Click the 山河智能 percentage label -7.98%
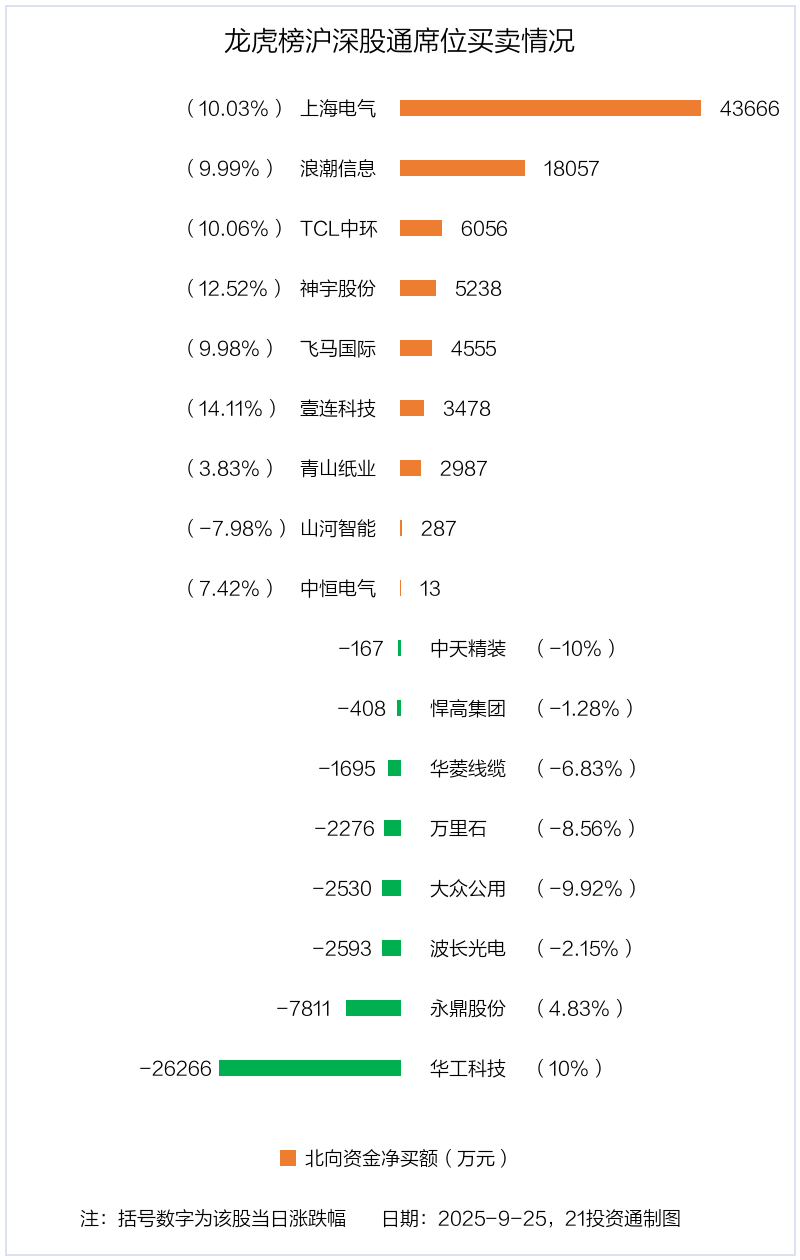800x1260 pixels. (x=236, y=528)
